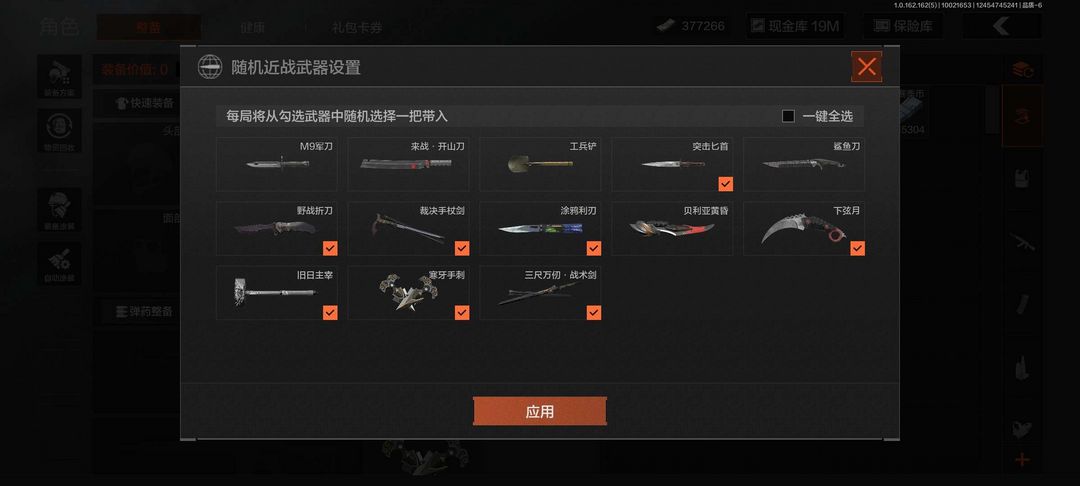This screenshot has height=486, width=1080.
Task: Pick the 工兵铲 shovel weapon
Action: (x=540, y=165)
